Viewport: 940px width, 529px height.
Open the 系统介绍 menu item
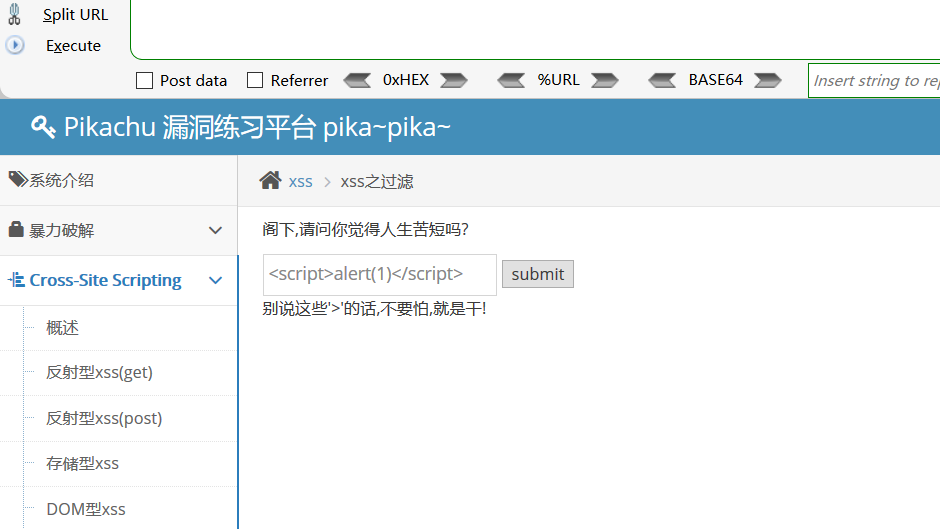[x=119, y=181]
